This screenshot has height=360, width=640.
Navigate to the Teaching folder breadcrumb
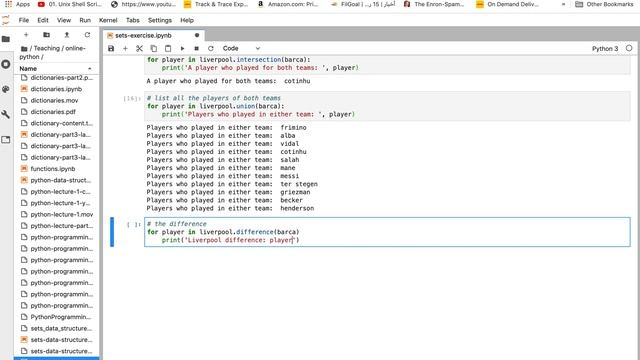point(47,48)
